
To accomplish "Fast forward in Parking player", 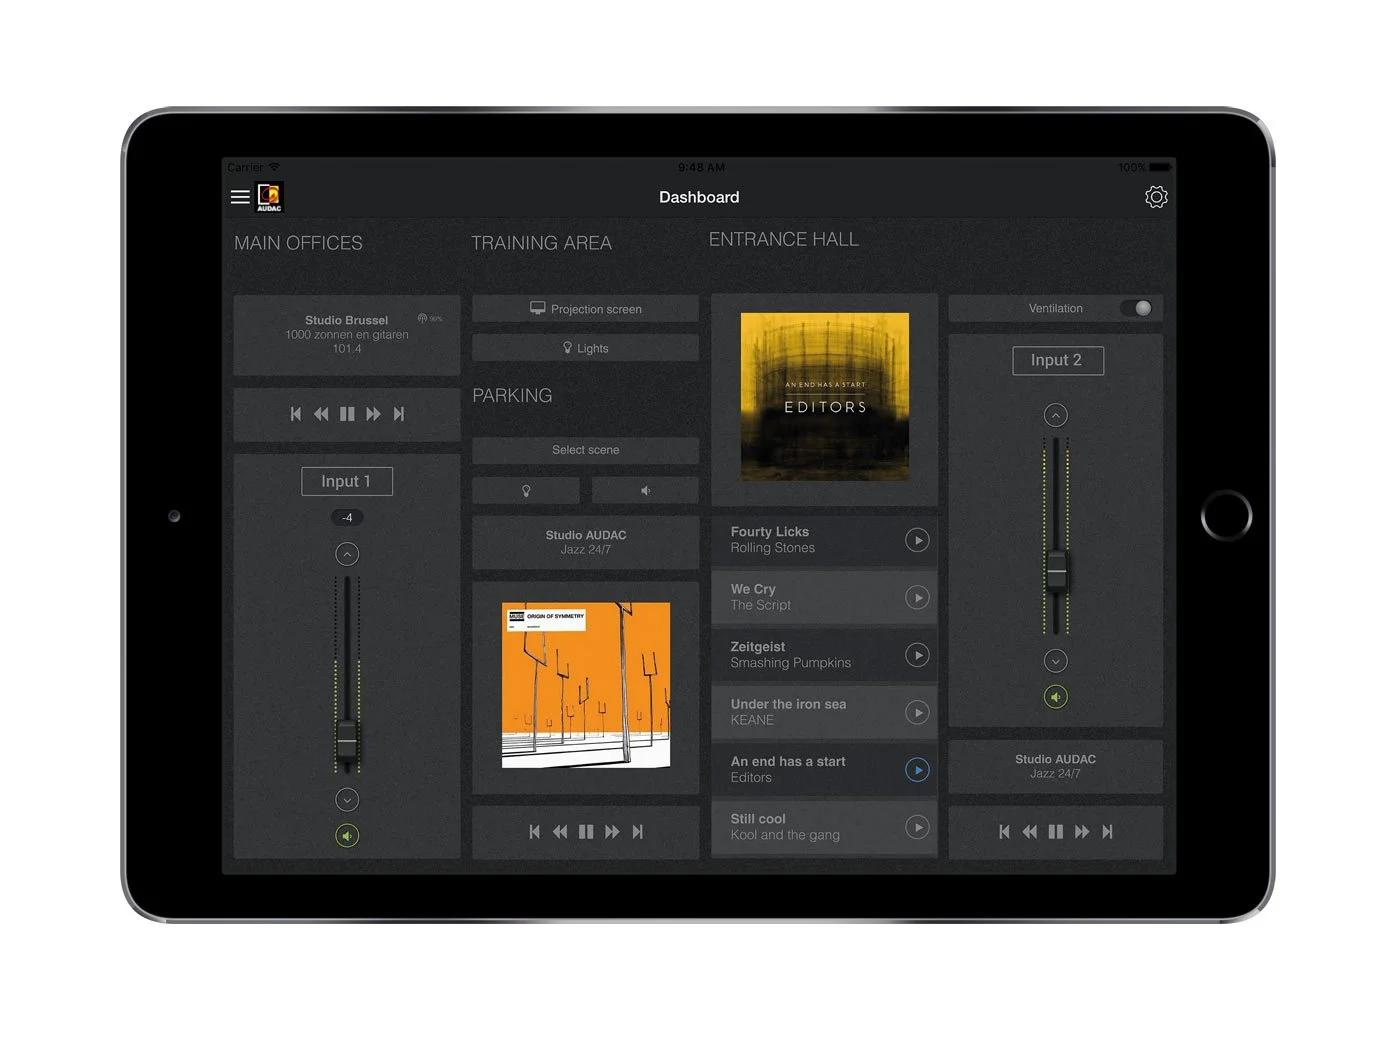I will click(612, 832).
